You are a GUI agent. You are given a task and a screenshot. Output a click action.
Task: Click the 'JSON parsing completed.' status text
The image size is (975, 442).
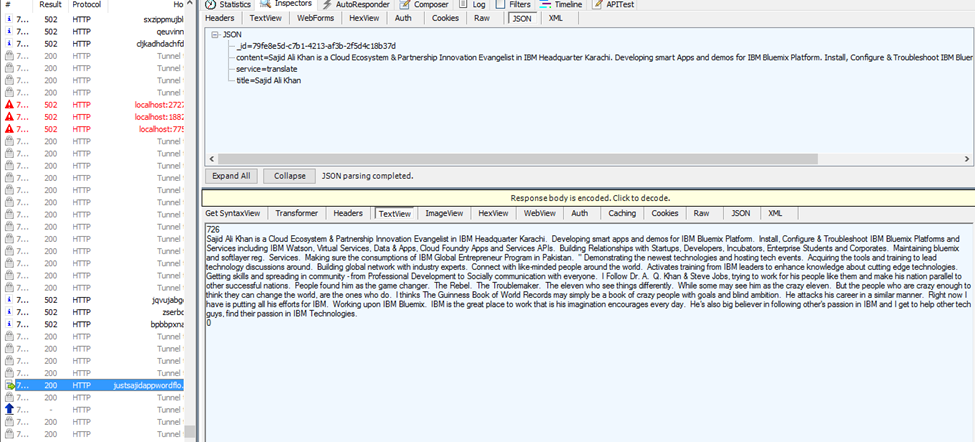pyautogui.click(x=367, y=176)
